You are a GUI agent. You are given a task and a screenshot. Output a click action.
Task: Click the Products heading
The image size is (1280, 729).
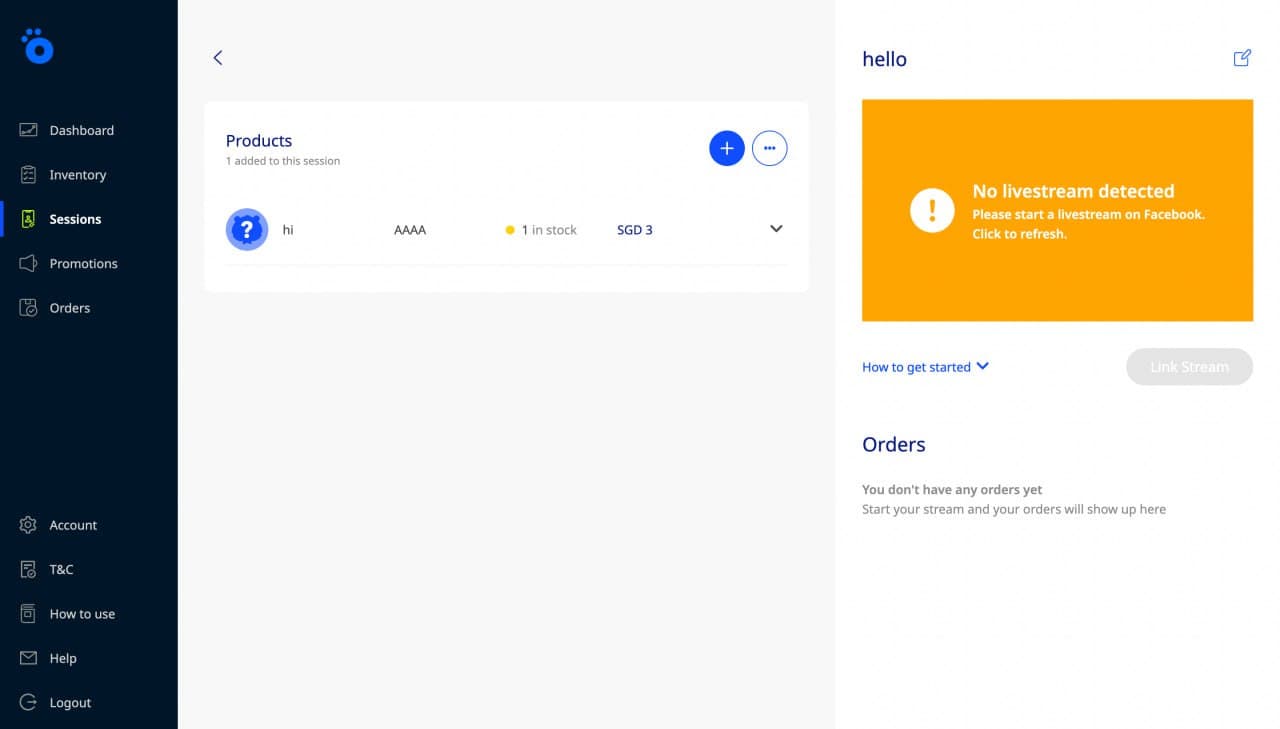point(259,141)
